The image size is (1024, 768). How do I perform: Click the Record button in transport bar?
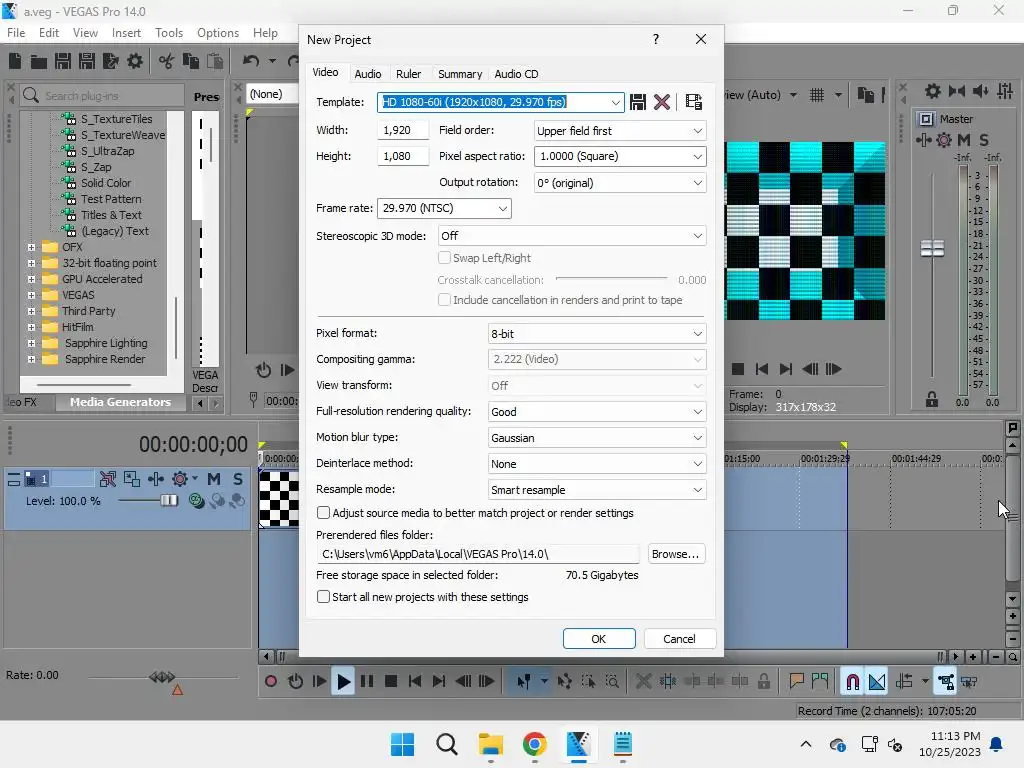pyautogui.click(x=271, y=682)
